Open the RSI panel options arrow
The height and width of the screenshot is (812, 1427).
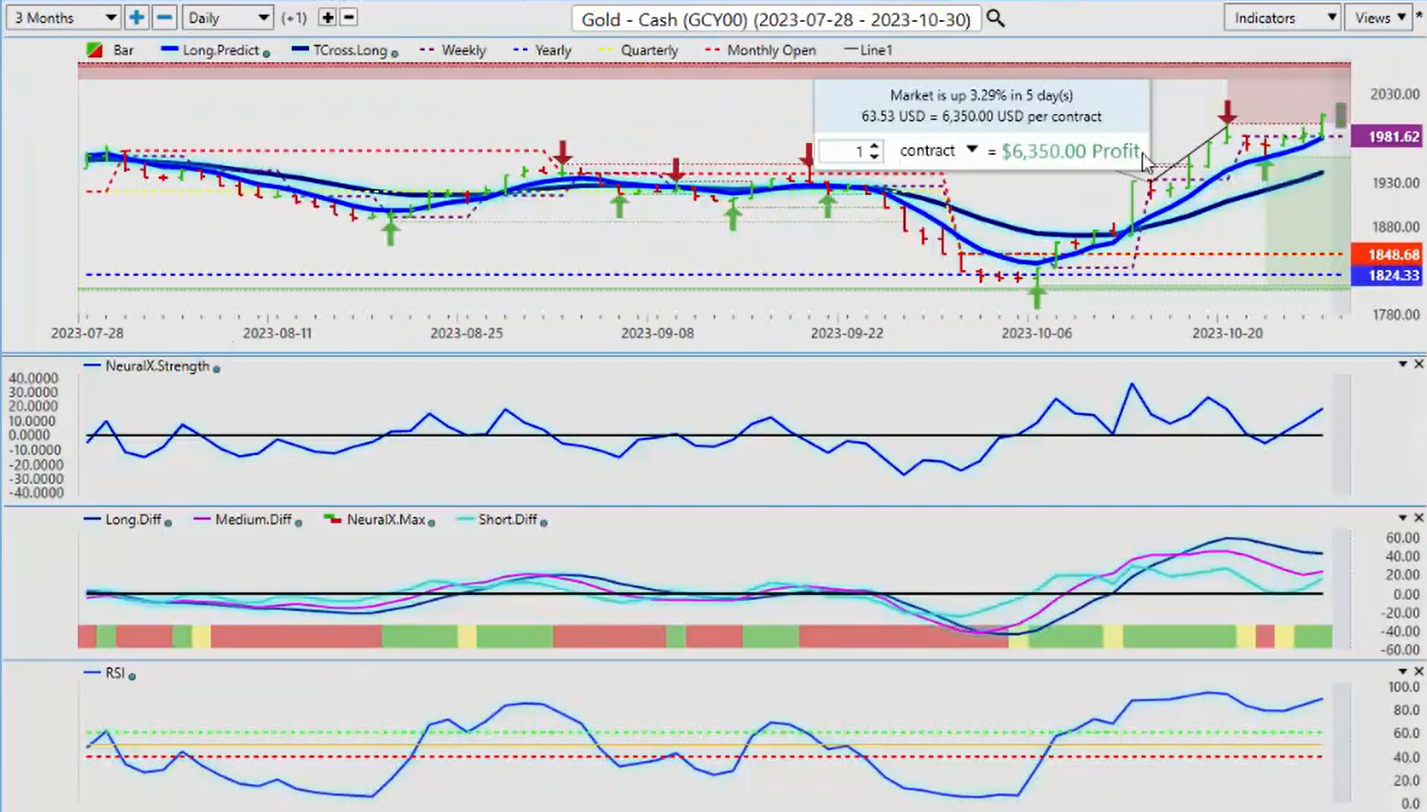[1403, 671]
